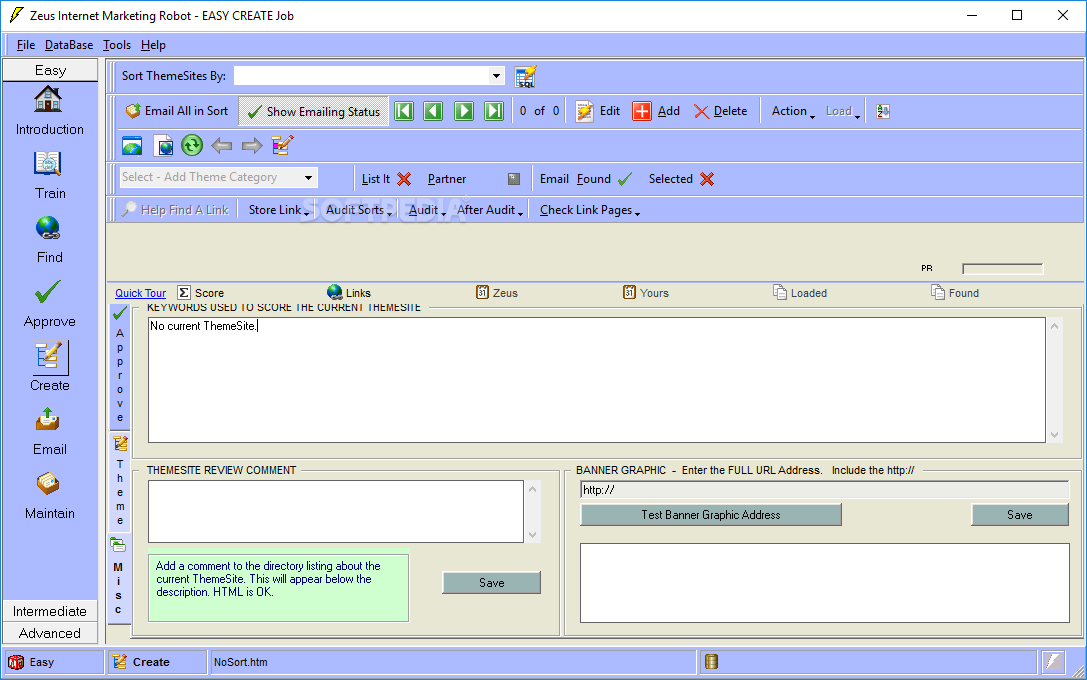Select the Approve checkmark in sidebar
1087x680 pixels.
48,292
